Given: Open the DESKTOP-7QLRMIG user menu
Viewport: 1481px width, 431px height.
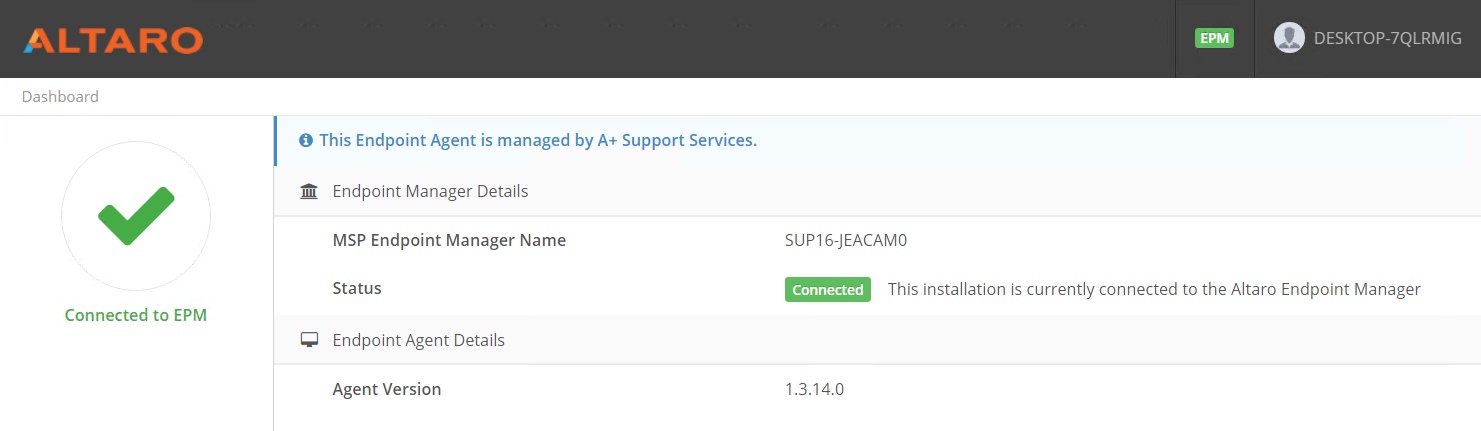Looking at the screenshot, I should (1367, 39).
